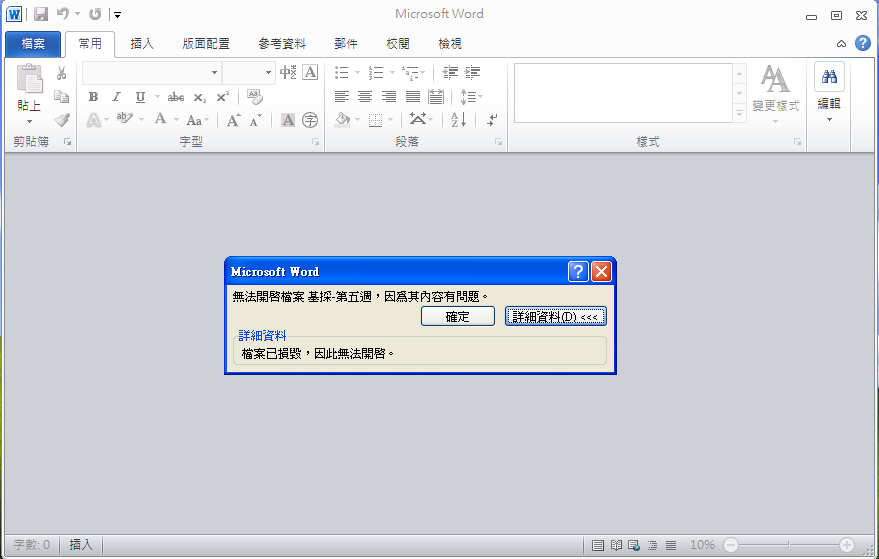The image size is (879, 559).
Task: Click the Enclosed Characters 字 icon
Action: pos(310,120)
